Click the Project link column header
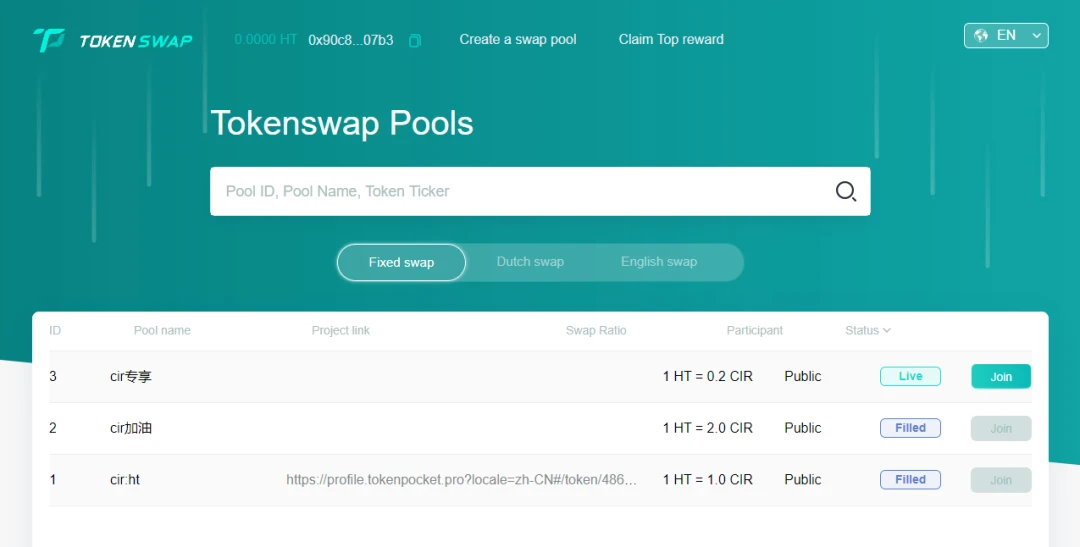 (x=340, y=331)
